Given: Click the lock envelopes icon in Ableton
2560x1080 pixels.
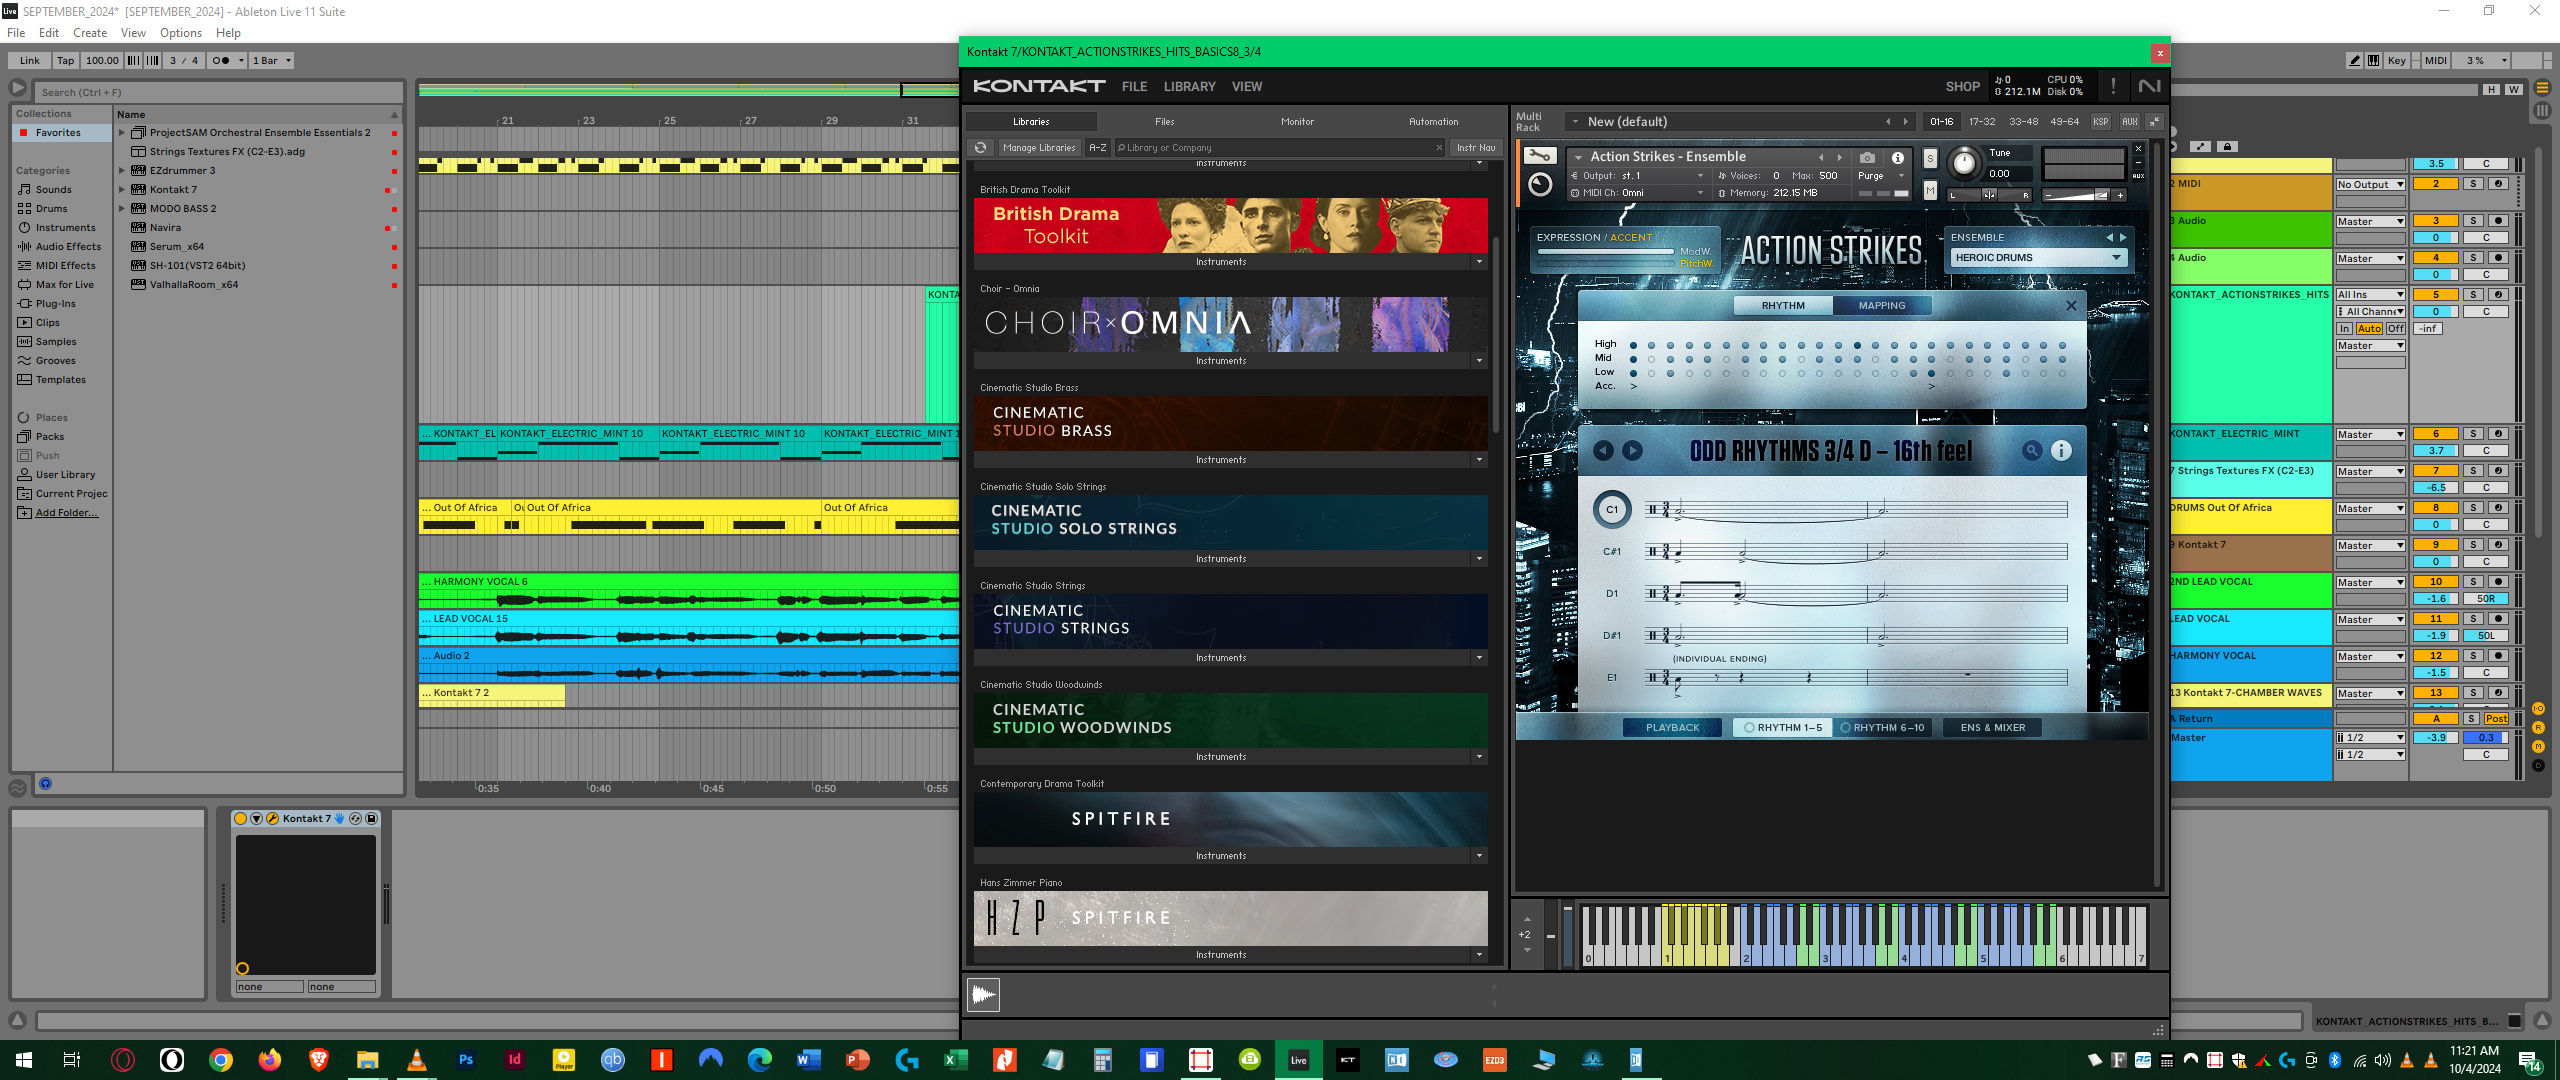Looking at the screenshot, I should tap(2227, 147).
